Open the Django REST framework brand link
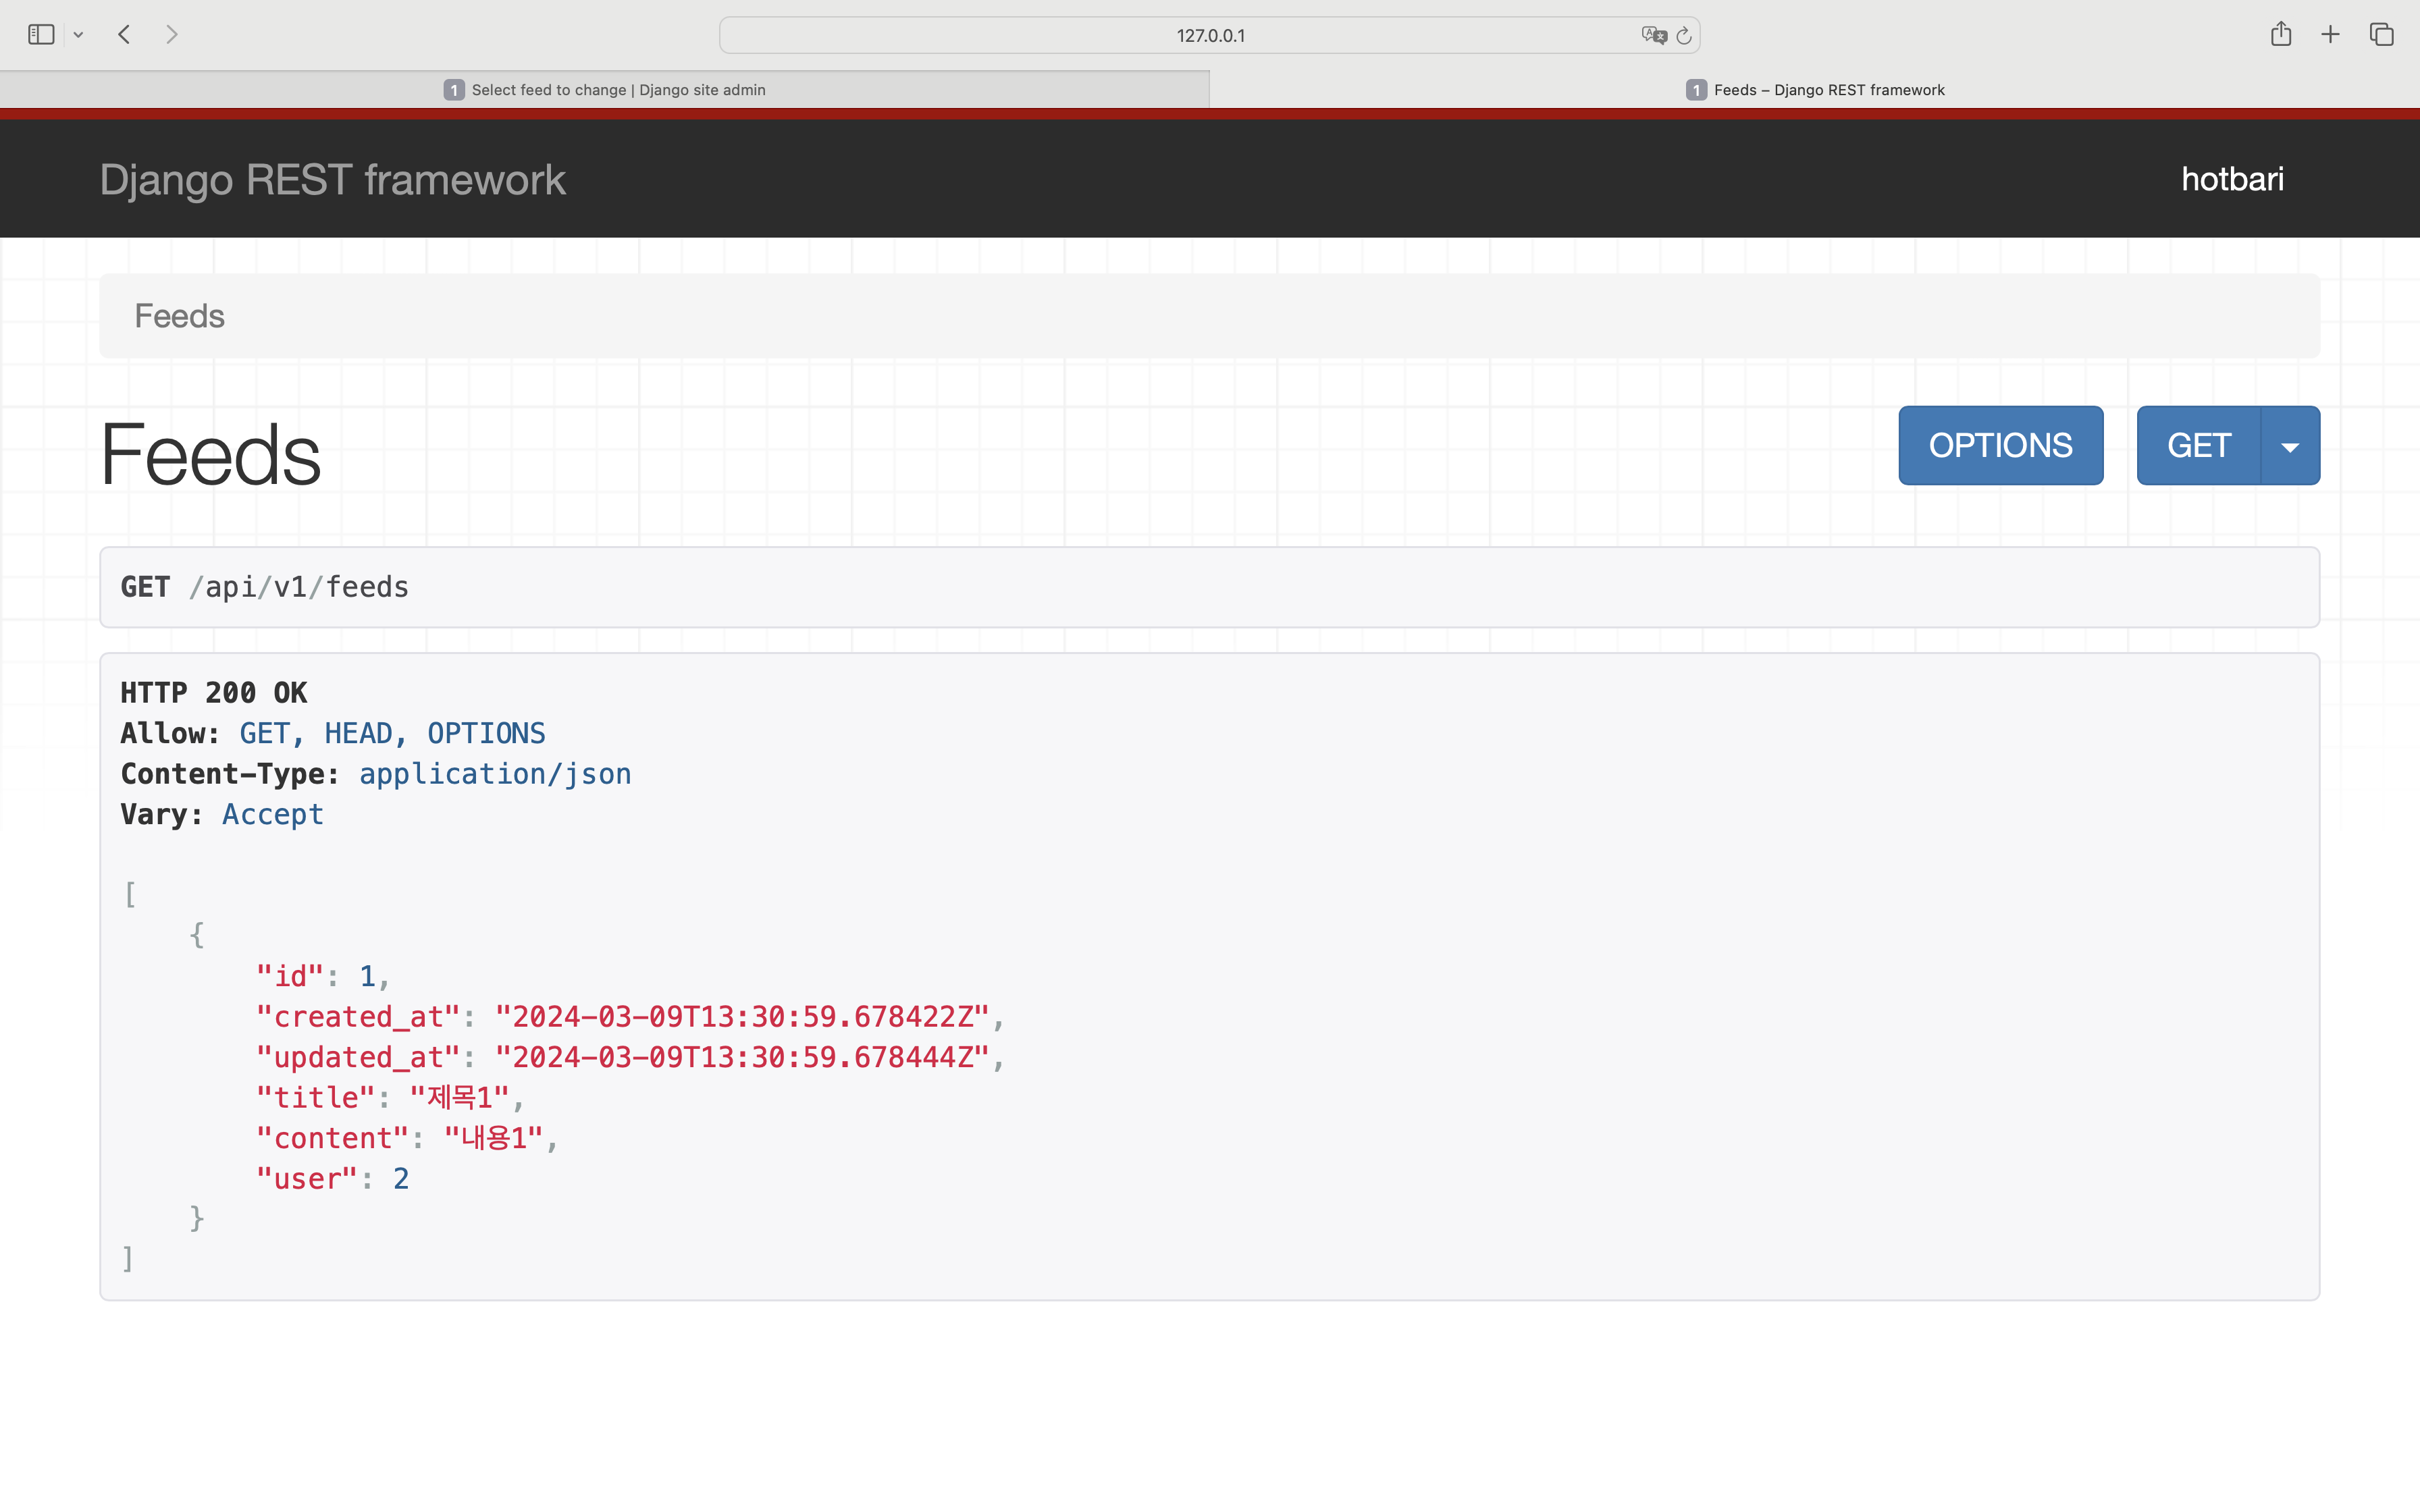 click(333, 180)
